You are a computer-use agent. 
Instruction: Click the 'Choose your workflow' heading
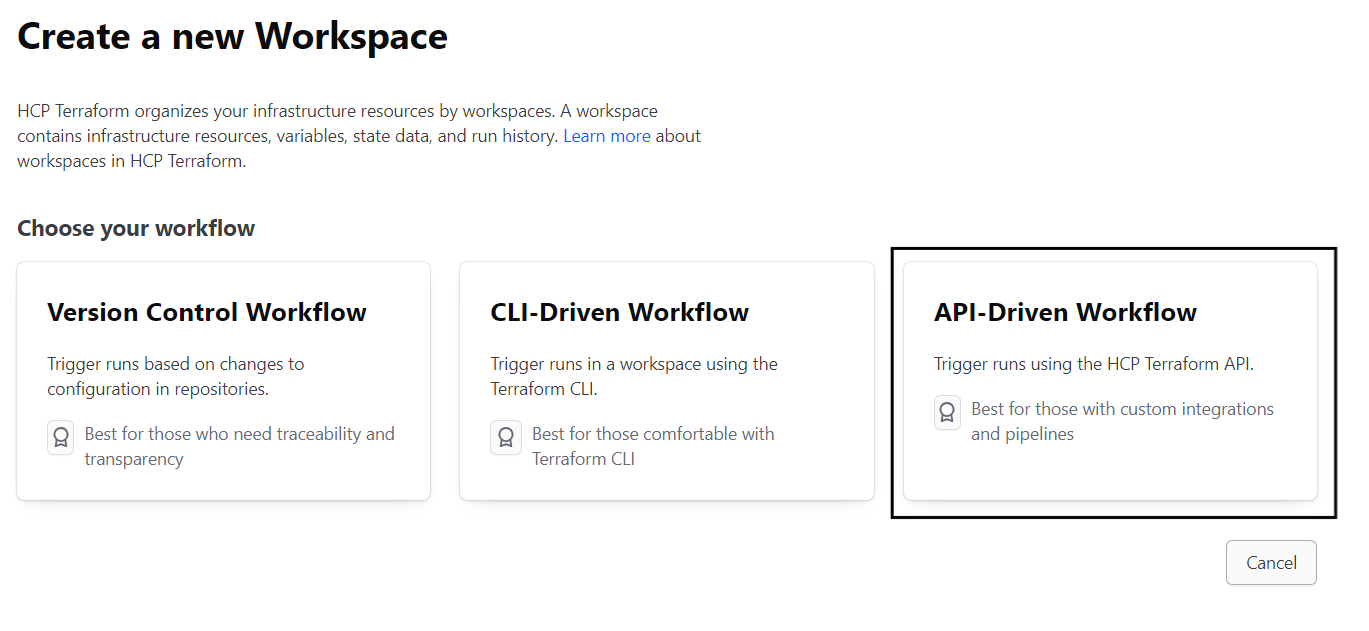coord(136,228)
